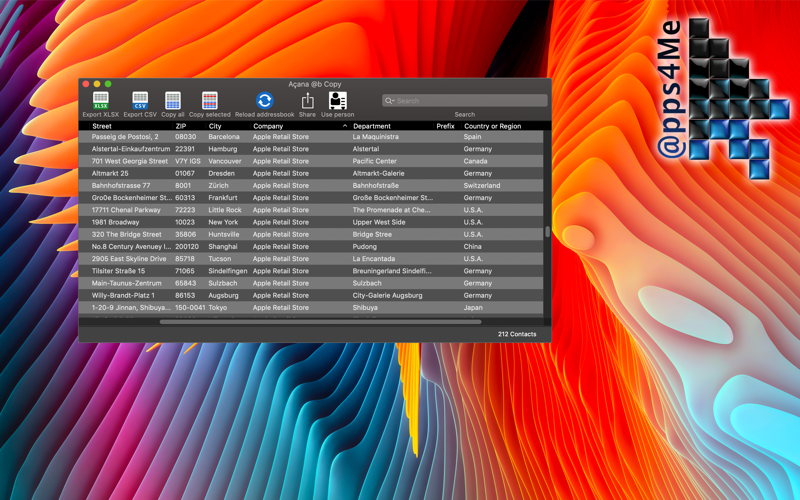Viewport: 800px width, 500px height.
Task: Click the sort arrow in Company header
Action: click(x=345, y=127)
